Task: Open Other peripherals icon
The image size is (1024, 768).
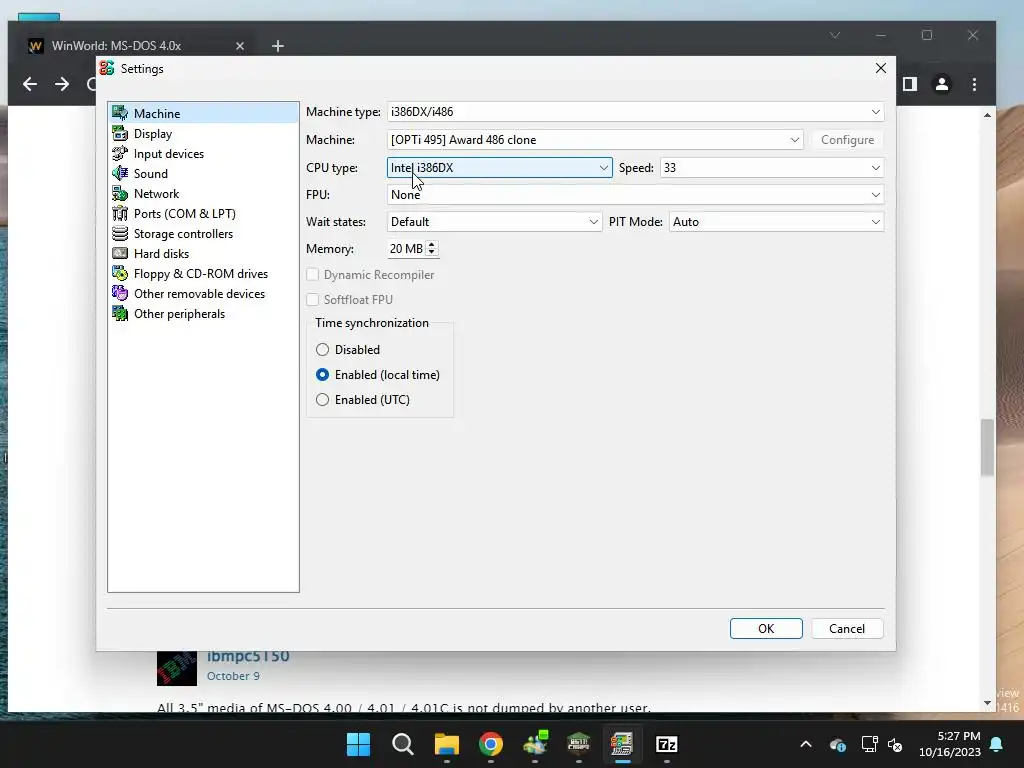Action: point(120,313)
